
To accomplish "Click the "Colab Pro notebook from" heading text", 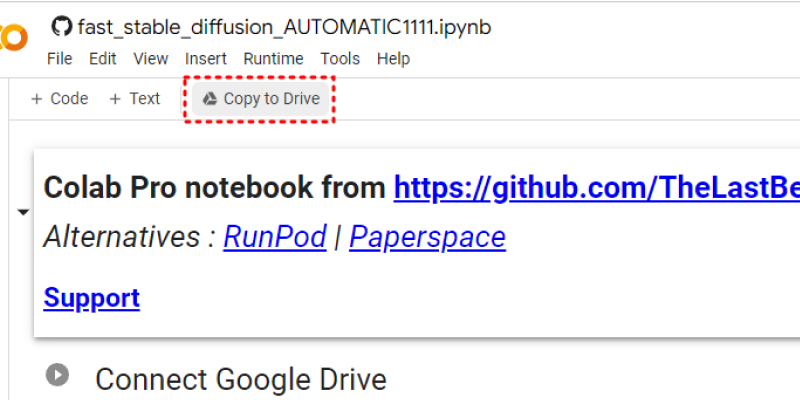I will pyautogui.click(x=215, y=188).
